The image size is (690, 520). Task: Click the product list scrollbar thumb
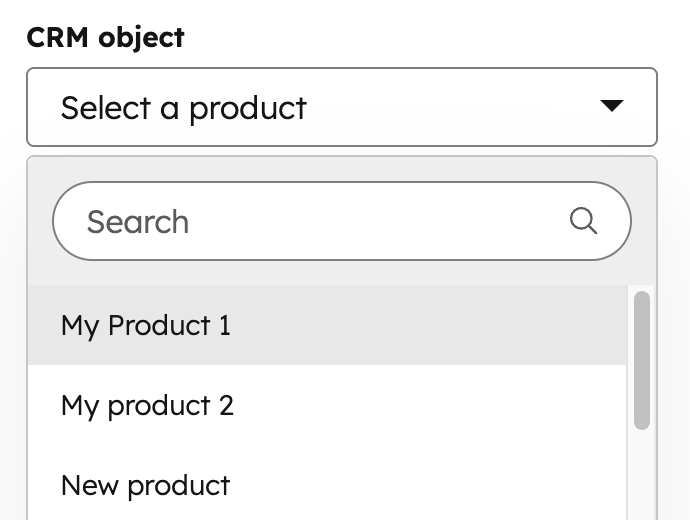(642, 360)
